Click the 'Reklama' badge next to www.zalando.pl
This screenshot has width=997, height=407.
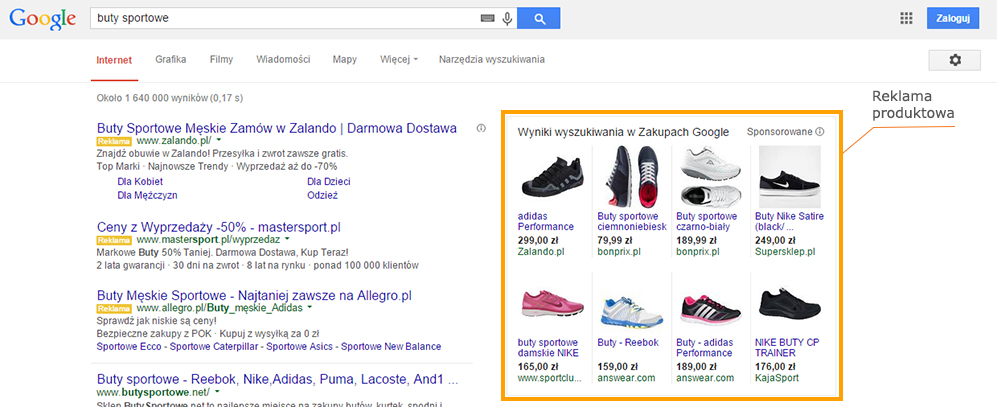pos(114,141)
